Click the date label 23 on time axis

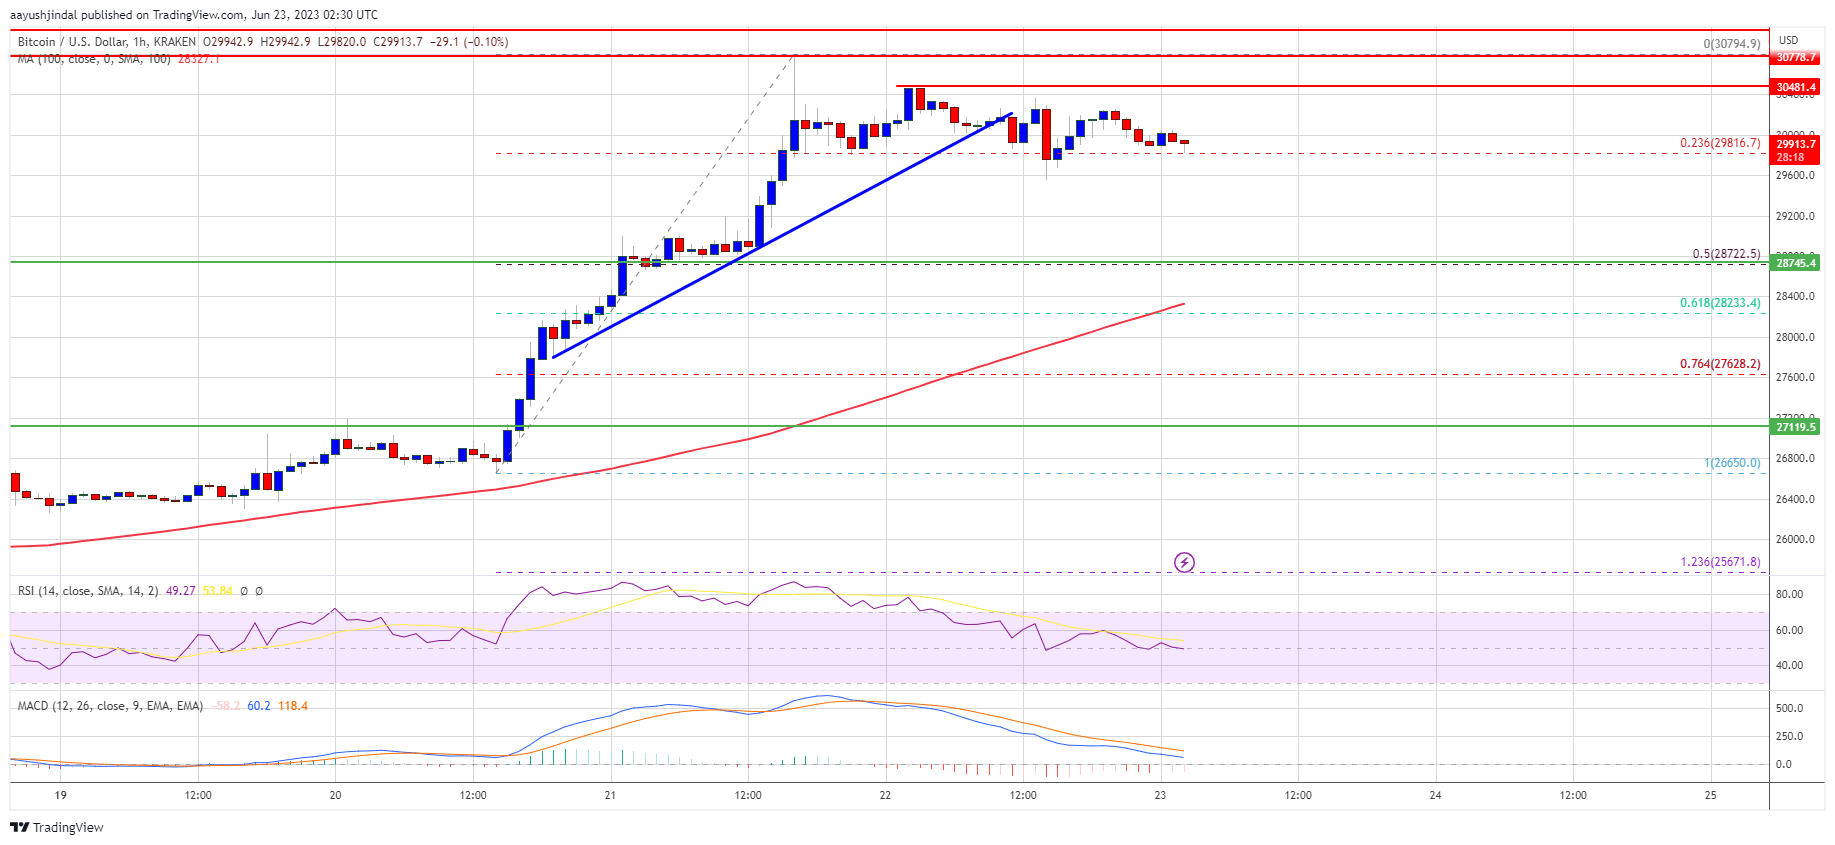(x=1160, y=796)
